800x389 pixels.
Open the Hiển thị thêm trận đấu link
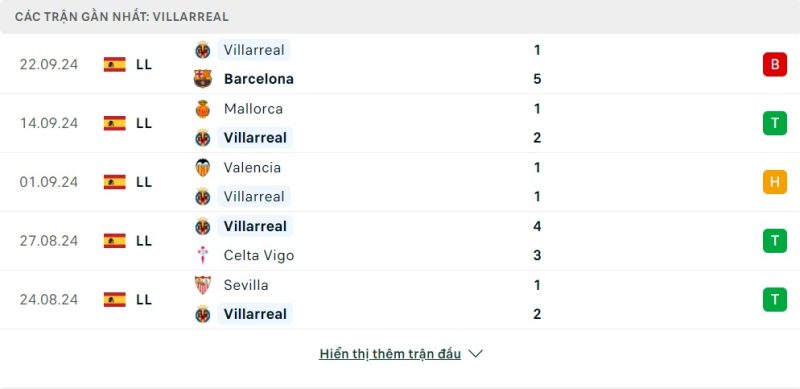(390, 354)
